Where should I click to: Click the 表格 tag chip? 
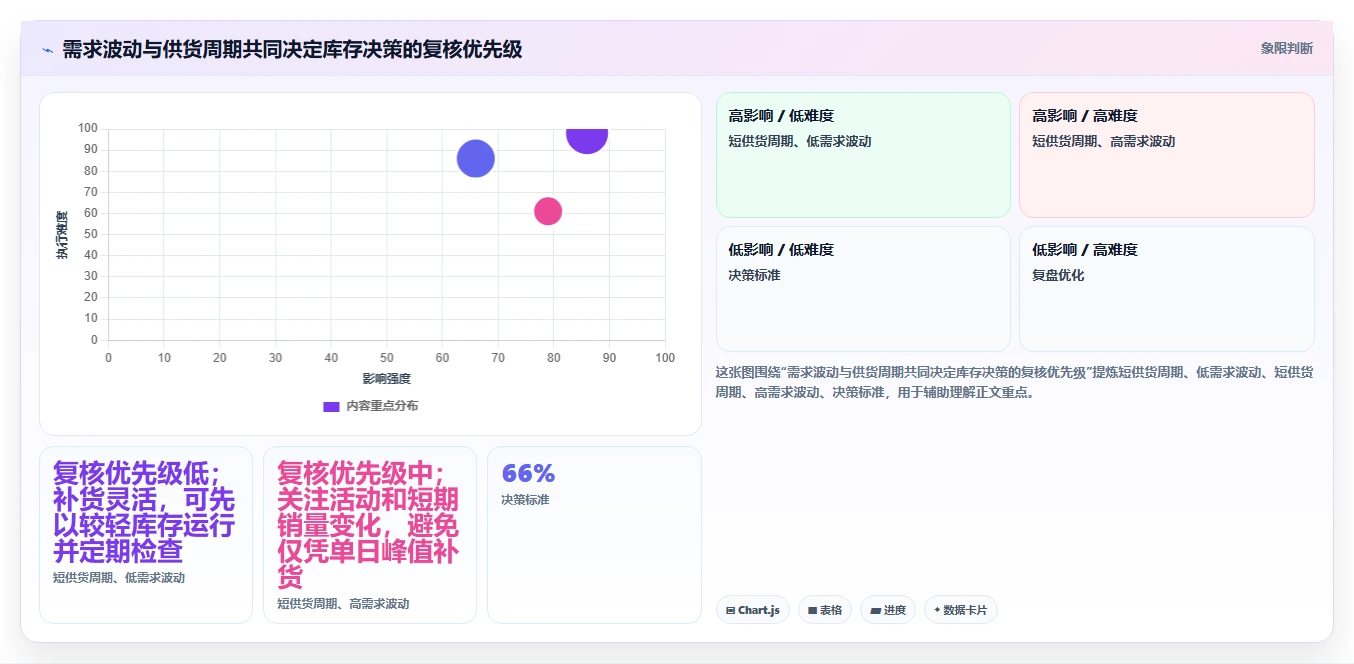[x=825, y=610]
